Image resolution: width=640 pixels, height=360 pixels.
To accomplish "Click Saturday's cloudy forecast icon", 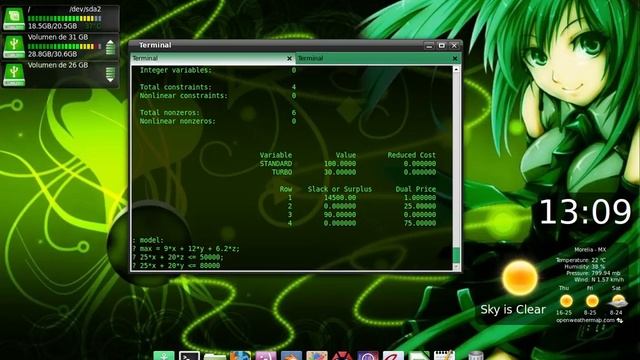I will (618, 301).
